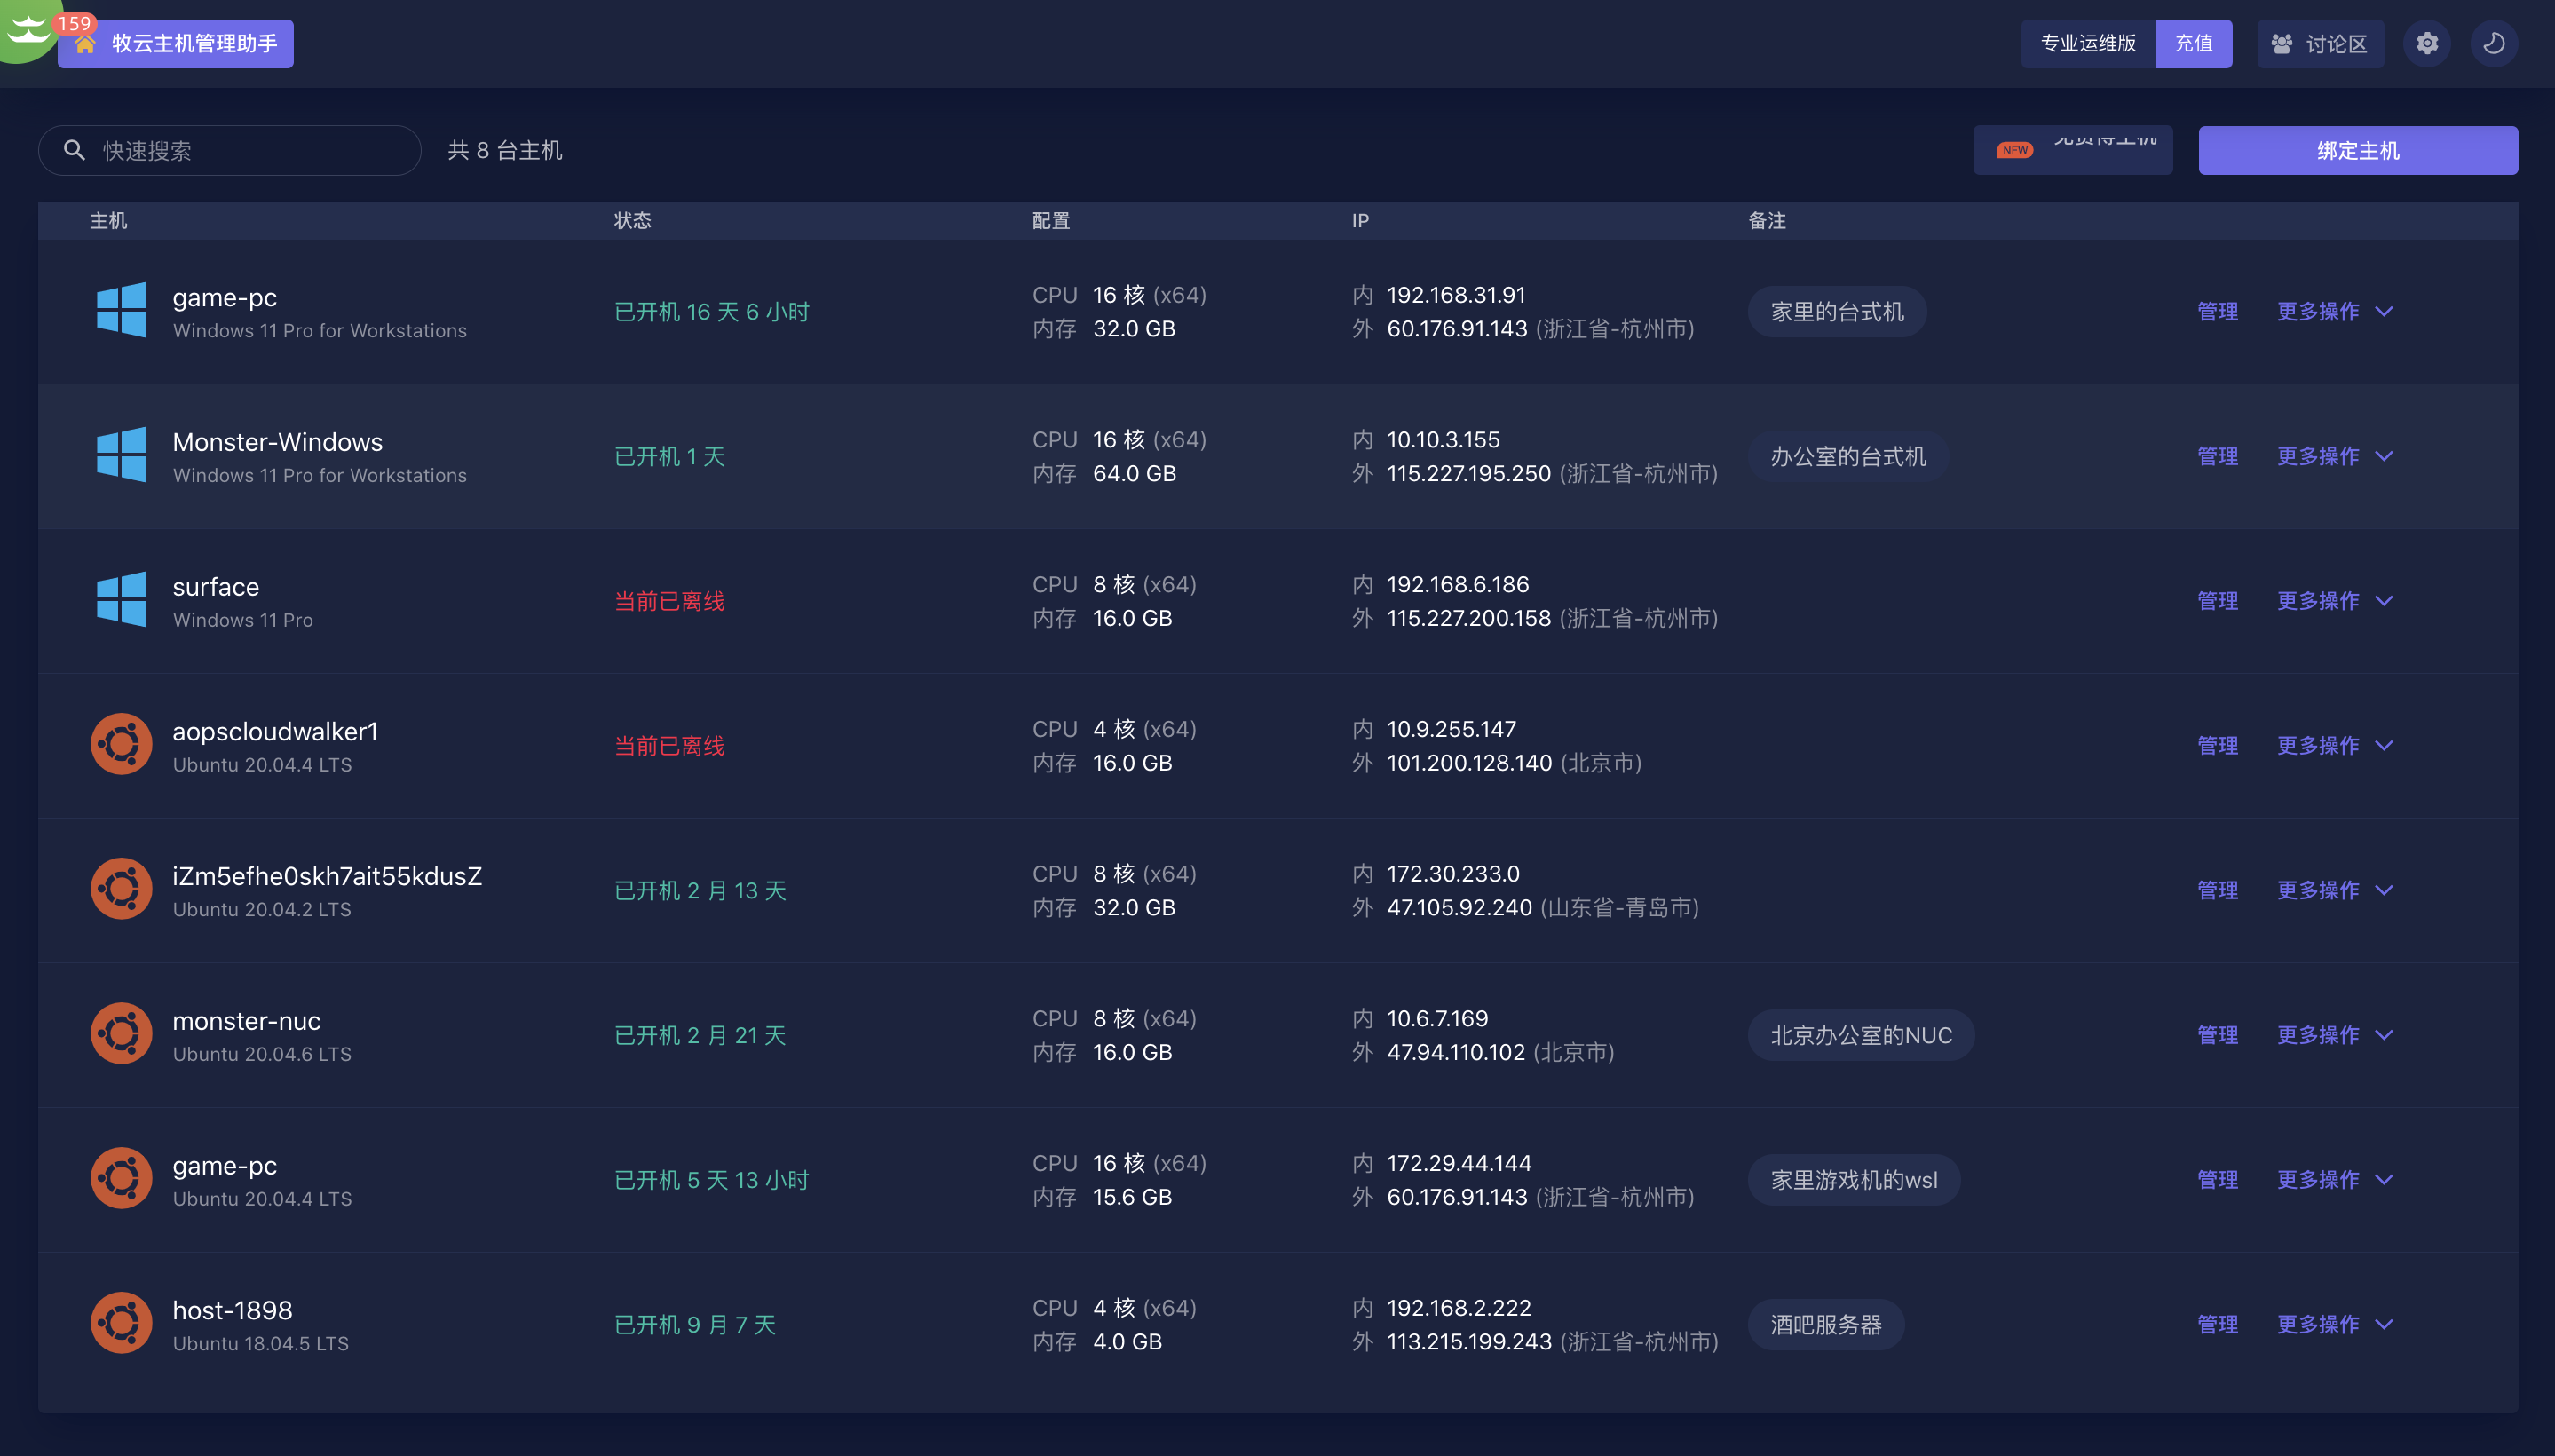
Task: Open the 讨论区 discussion area
Action: point(2320,44)
